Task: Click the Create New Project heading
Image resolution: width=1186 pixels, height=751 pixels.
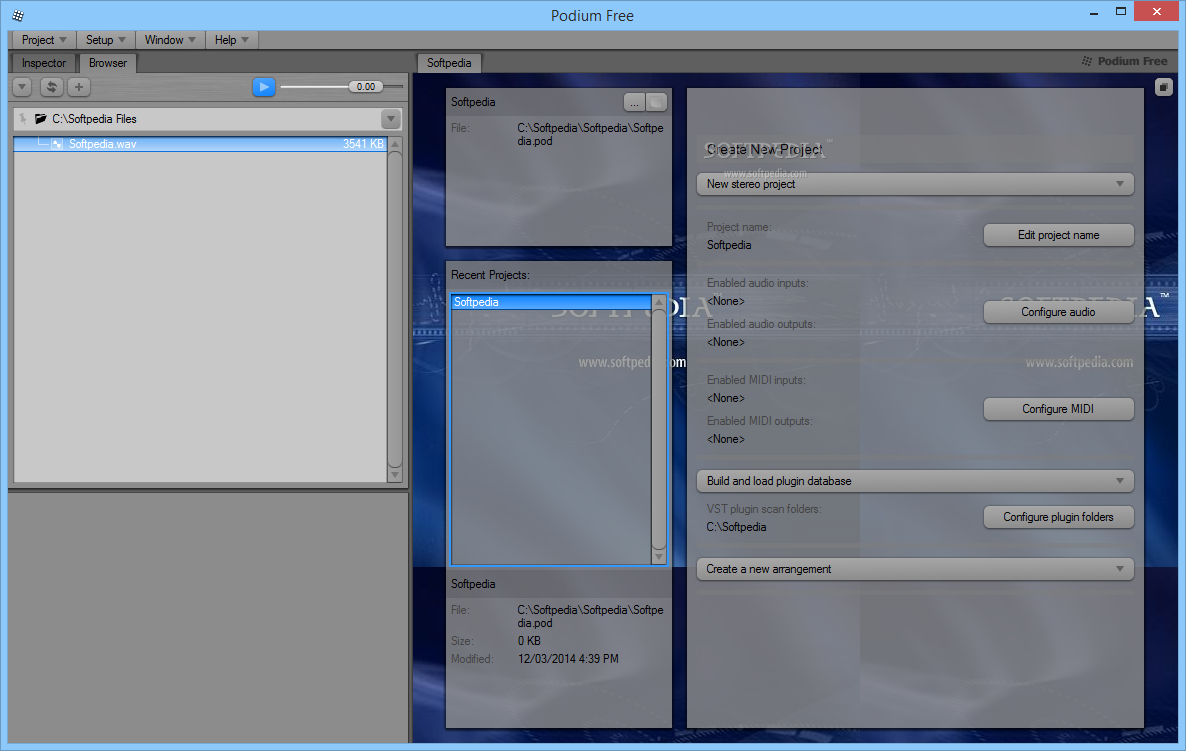Action: (765, 150)
